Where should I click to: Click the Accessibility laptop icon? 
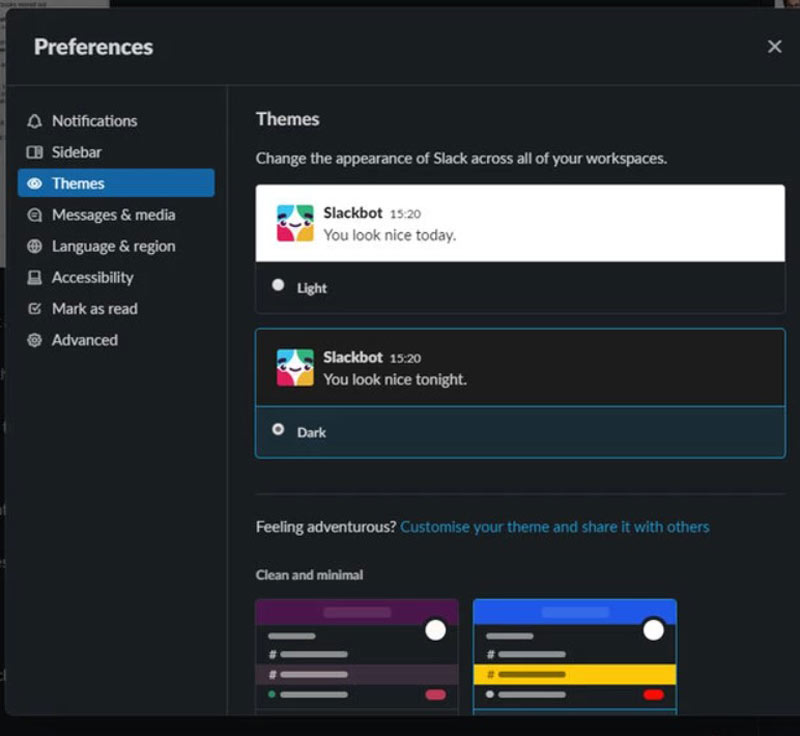35,278
